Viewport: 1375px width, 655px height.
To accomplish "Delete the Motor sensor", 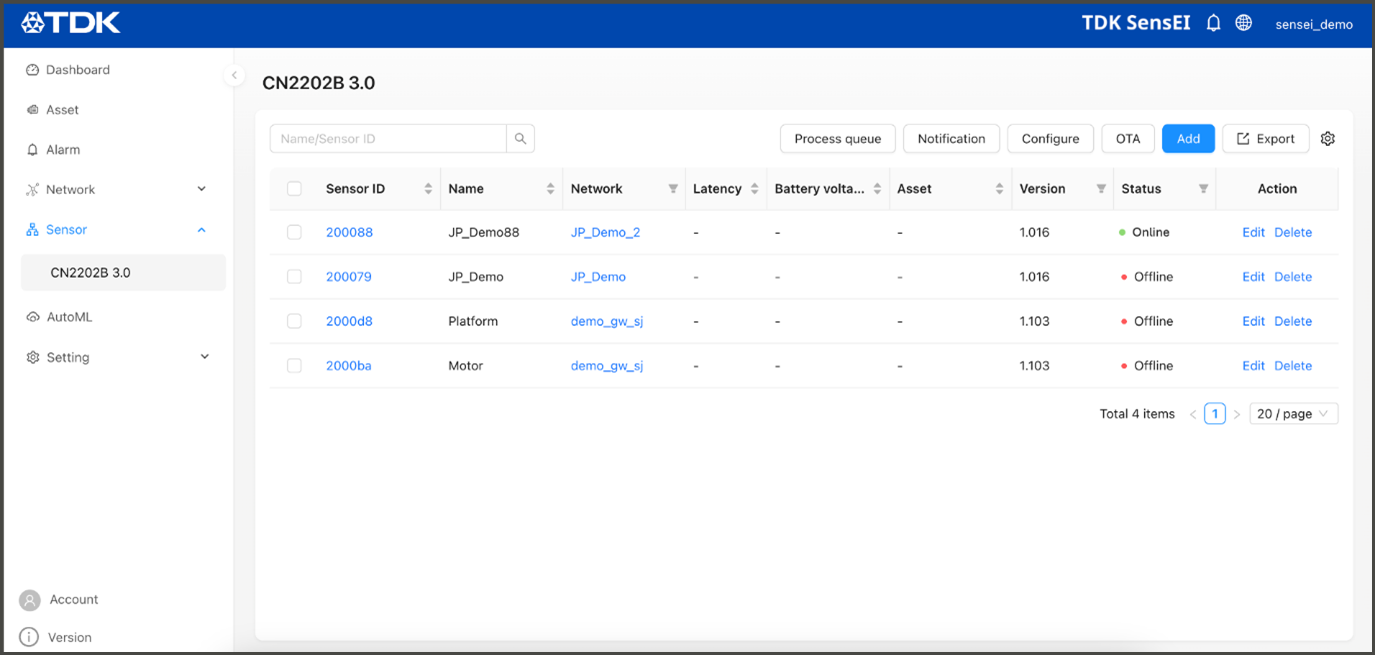I will click(x=1293, y=366).
